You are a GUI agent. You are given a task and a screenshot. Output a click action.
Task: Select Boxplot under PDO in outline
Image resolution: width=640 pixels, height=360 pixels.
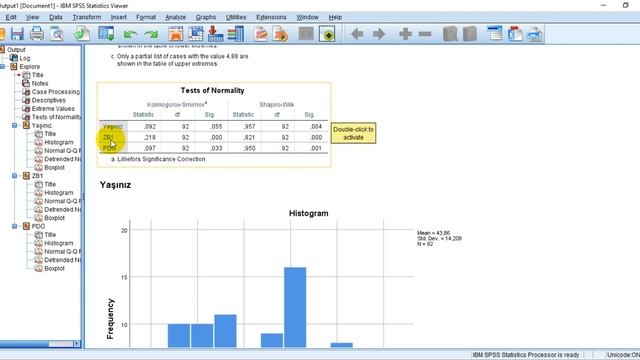[x=54, y=269]
